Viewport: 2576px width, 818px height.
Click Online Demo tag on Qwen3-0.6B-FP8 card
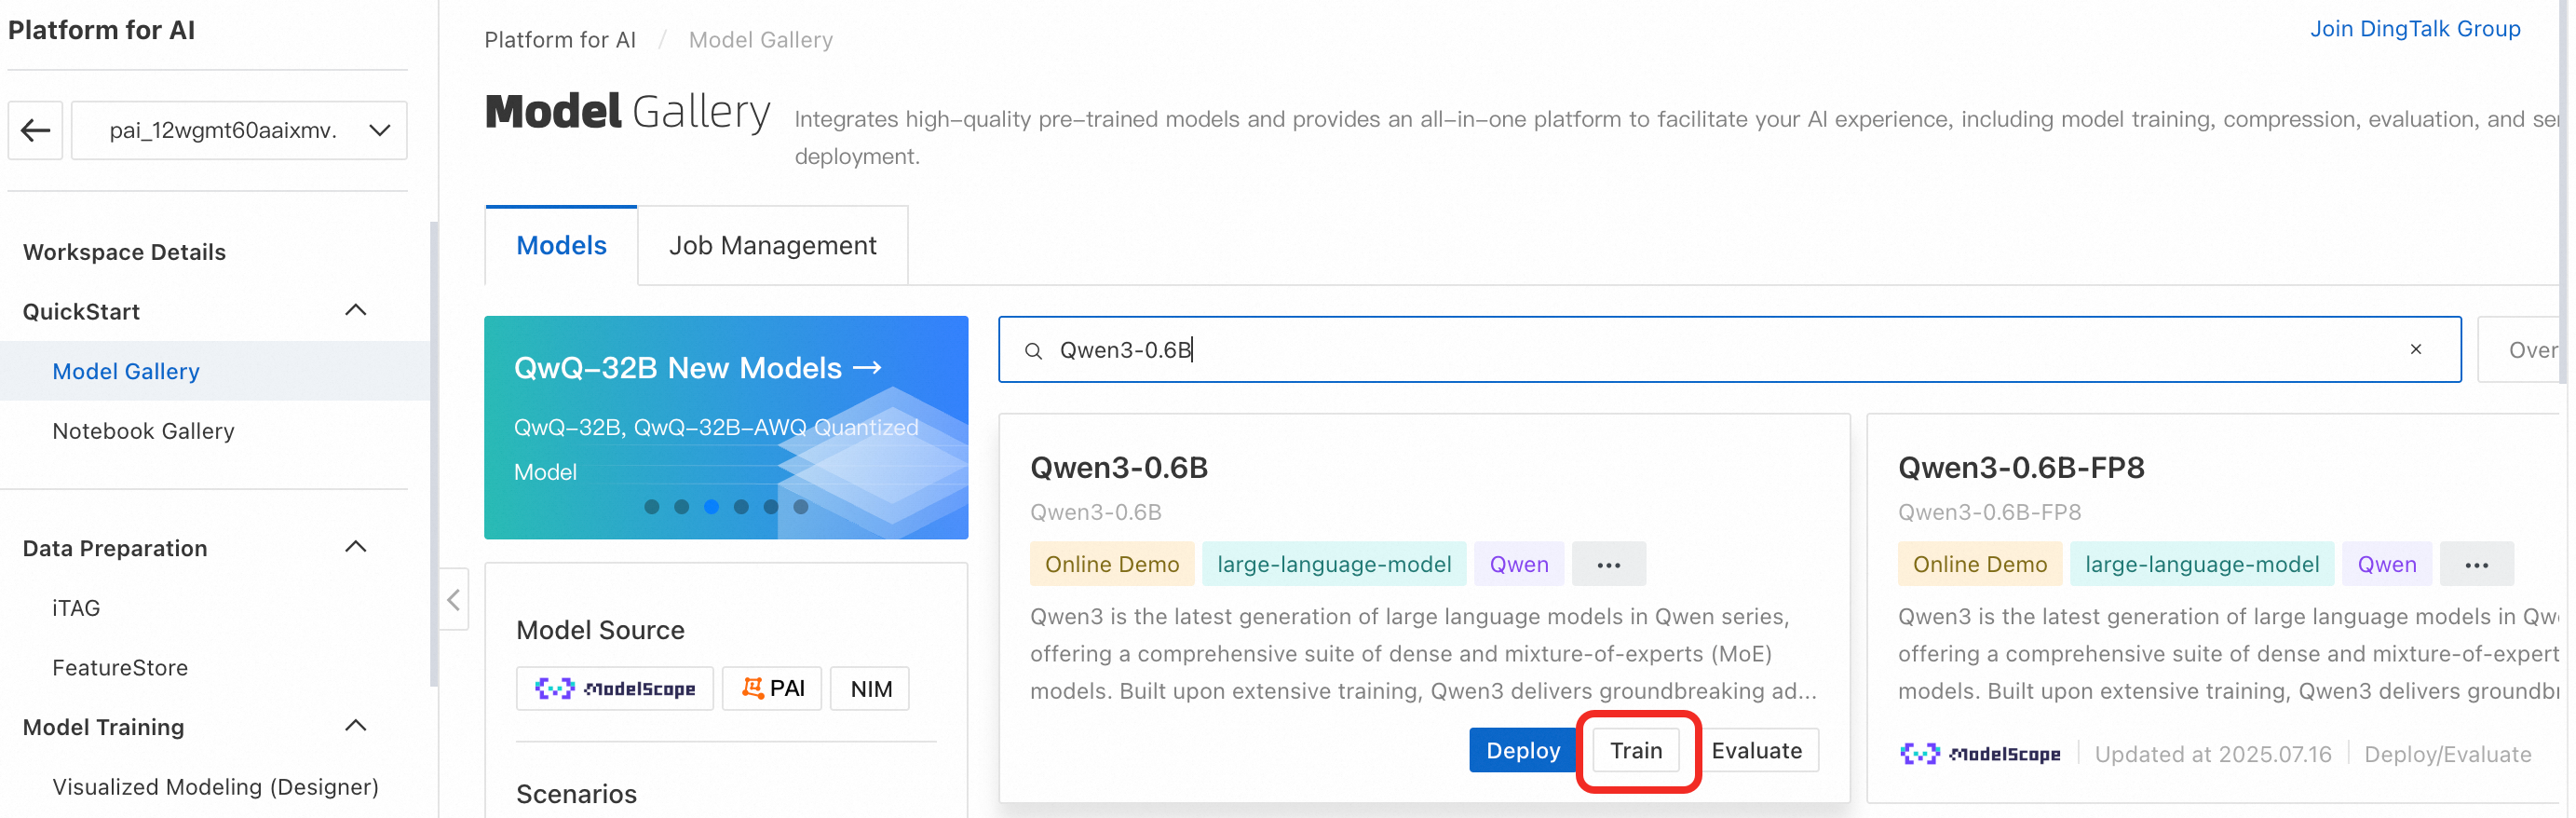1980,565
